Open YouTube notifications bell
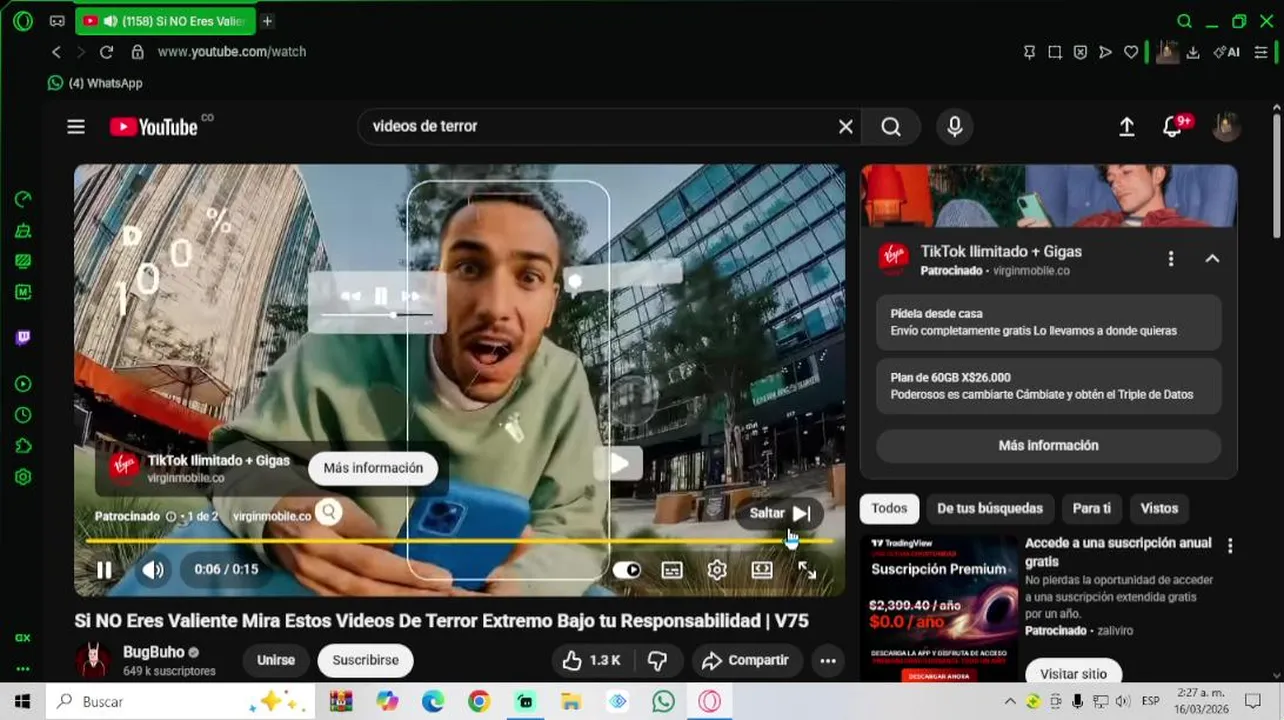Image resolution: width=1284 pixels, height=720 pixels. tap(1173, 127)
